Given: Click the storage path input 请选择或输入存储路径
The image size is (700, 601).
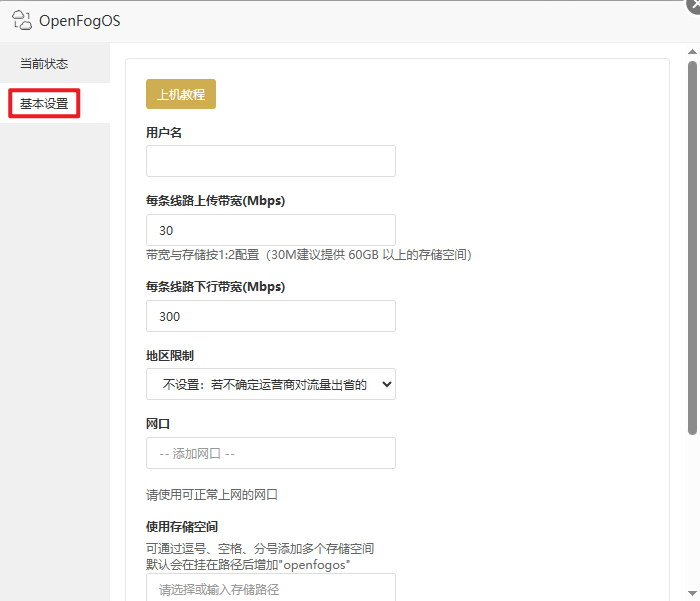Looking at the screenshot, I should [270, 588].
